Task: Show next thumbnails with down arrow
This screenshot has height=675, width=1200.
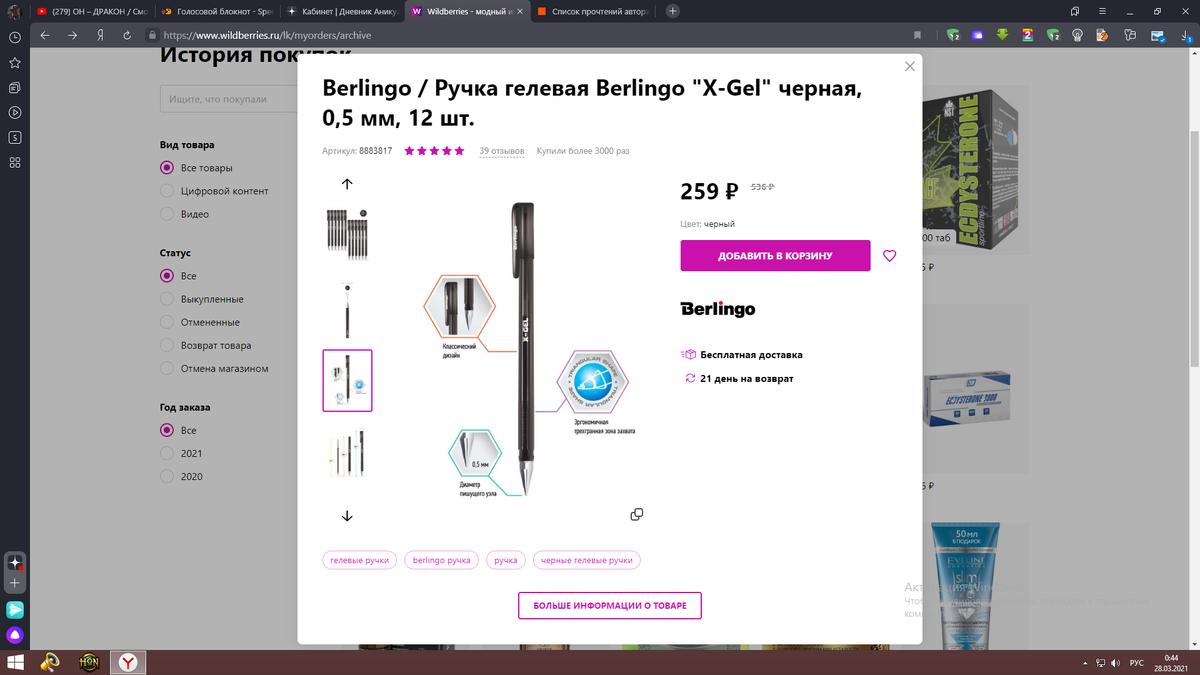Action: coord(347,516)
